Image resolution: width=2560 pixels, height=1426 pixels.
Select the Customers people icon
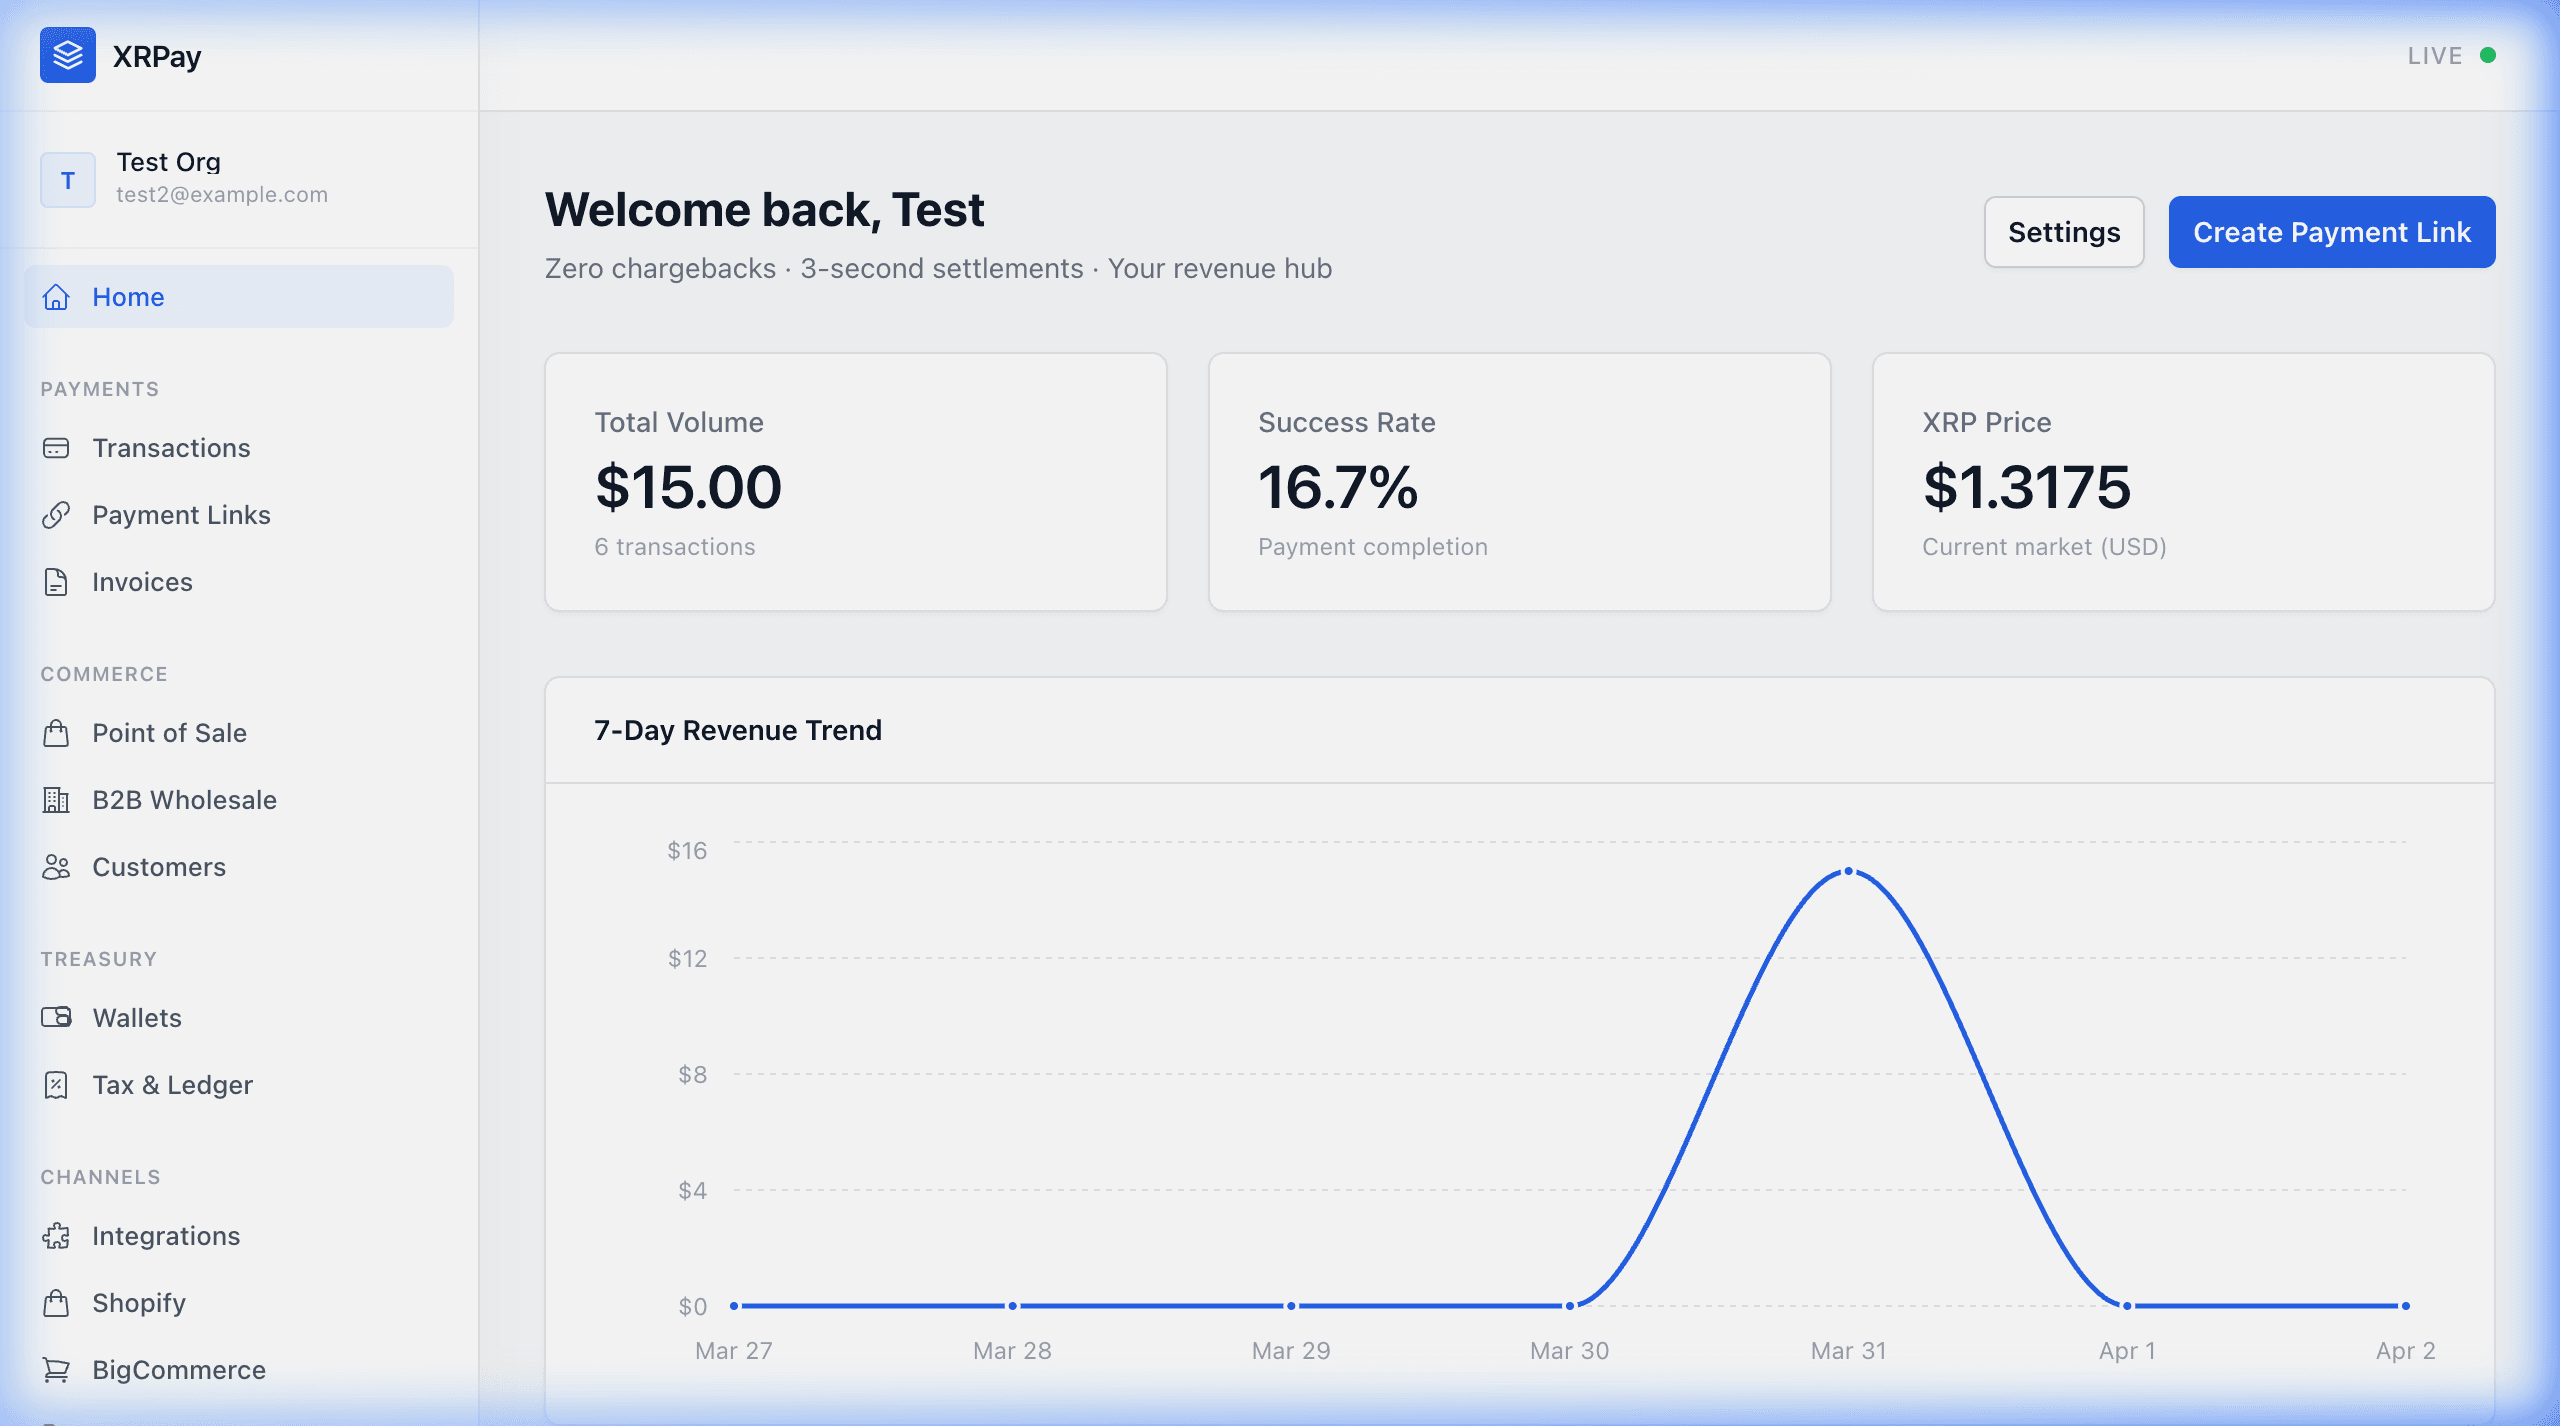click(x=56, y=867)
